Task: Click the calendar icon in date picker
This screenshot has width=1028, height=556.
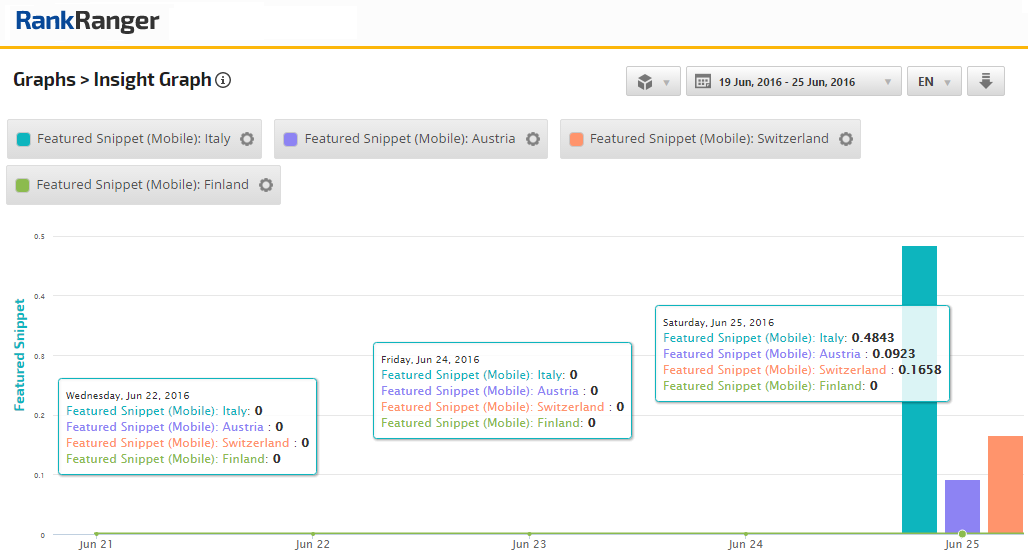Action: (703, 82)
